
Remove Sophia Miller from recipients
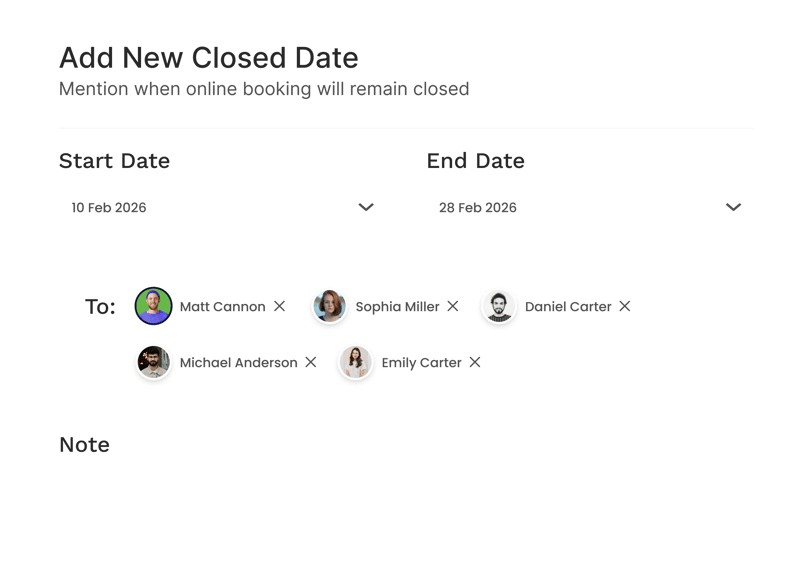tap(453, 306)
